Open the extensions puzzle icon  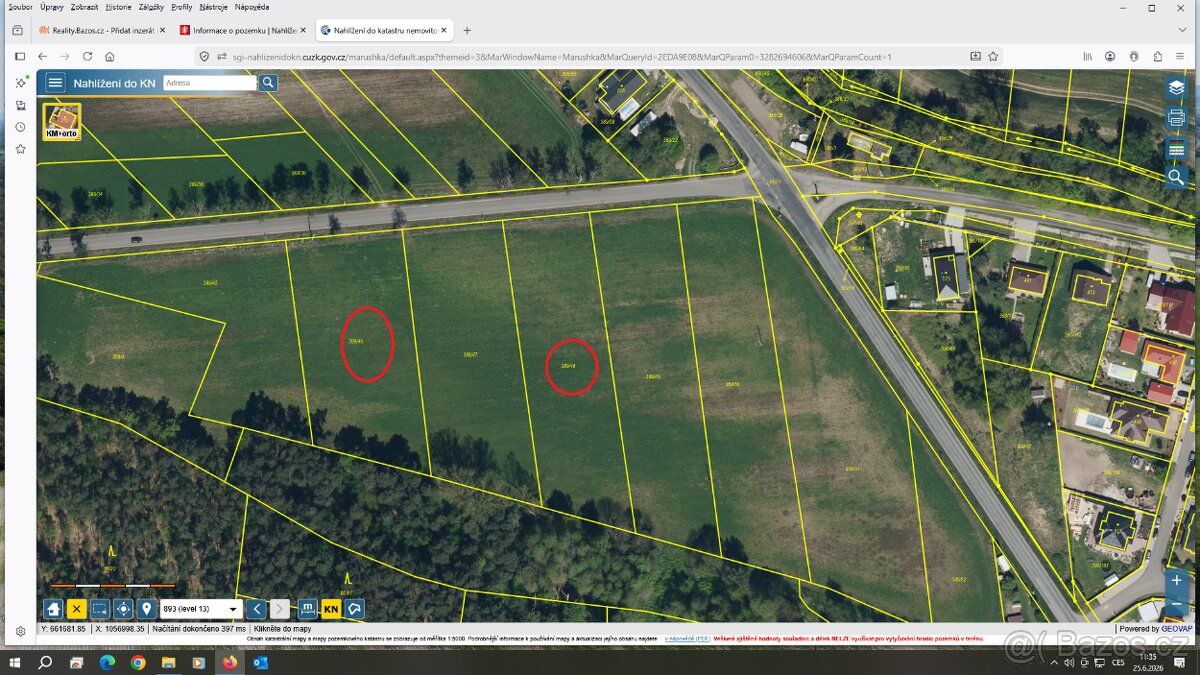(x=1157, y=57)
